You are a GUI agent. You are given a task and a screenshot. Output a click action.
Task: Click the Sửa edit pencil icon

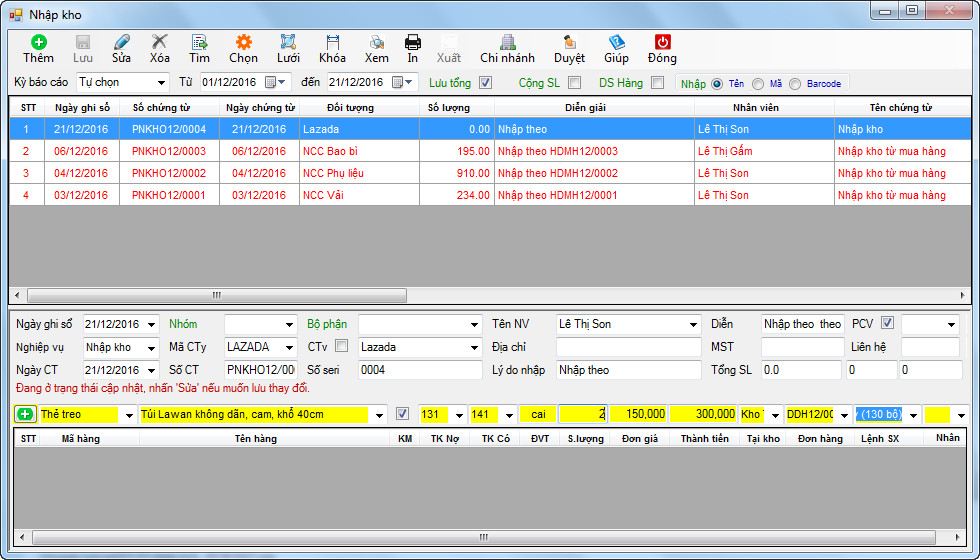pyautogui.click(x=121, y=42)
